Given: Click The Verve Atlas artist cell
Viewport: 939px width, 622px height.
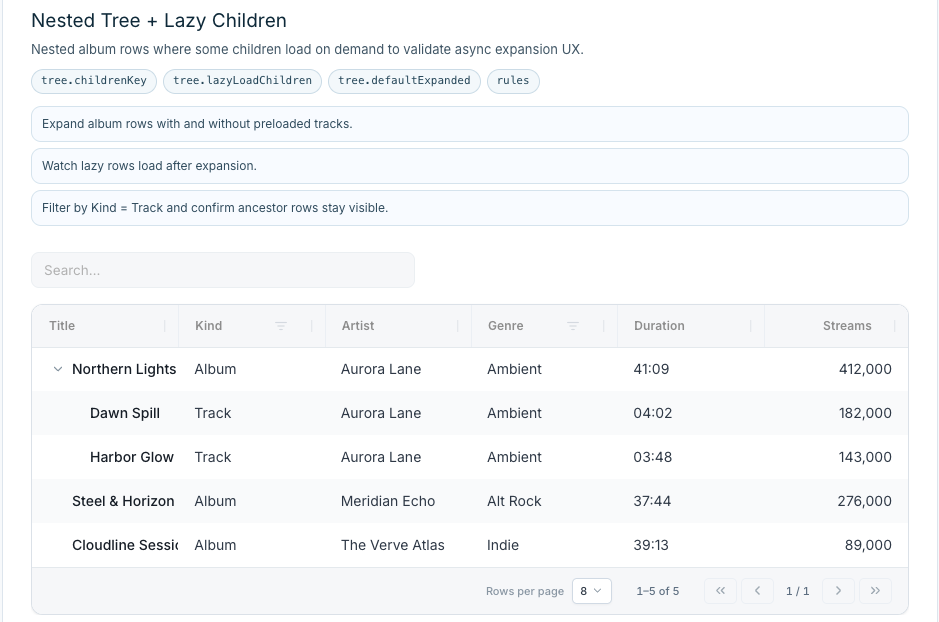Looking at the screenshot, I should pyautogui.click(x=393, y=545).
